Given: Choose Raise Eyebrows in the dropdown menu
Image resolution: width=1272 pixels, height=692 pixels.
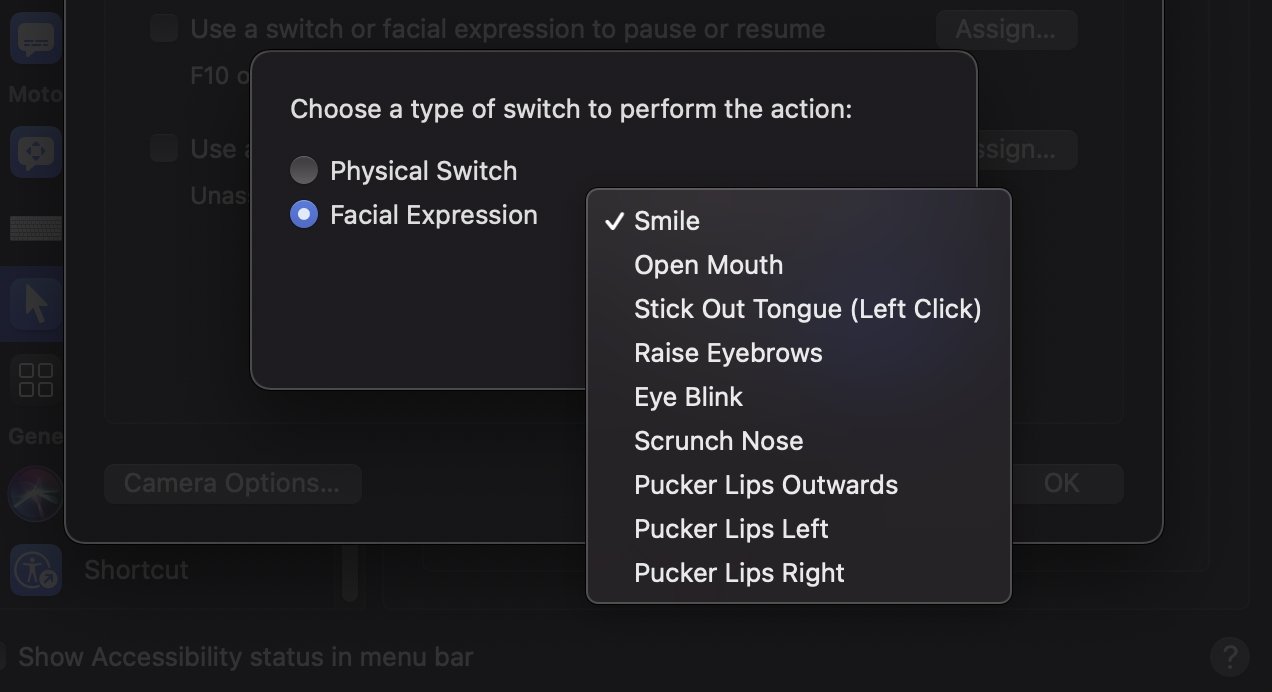Looking at the screenshot, I should 728,353.
